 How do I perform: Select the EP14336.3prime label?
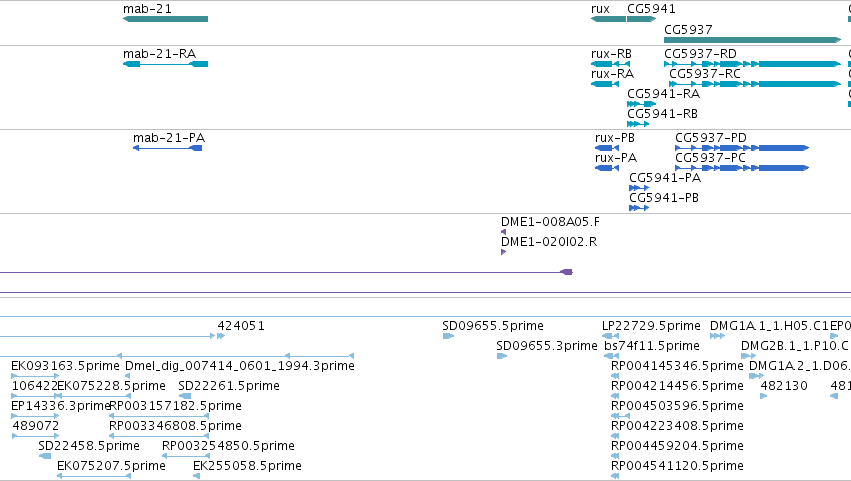[60, 406]
